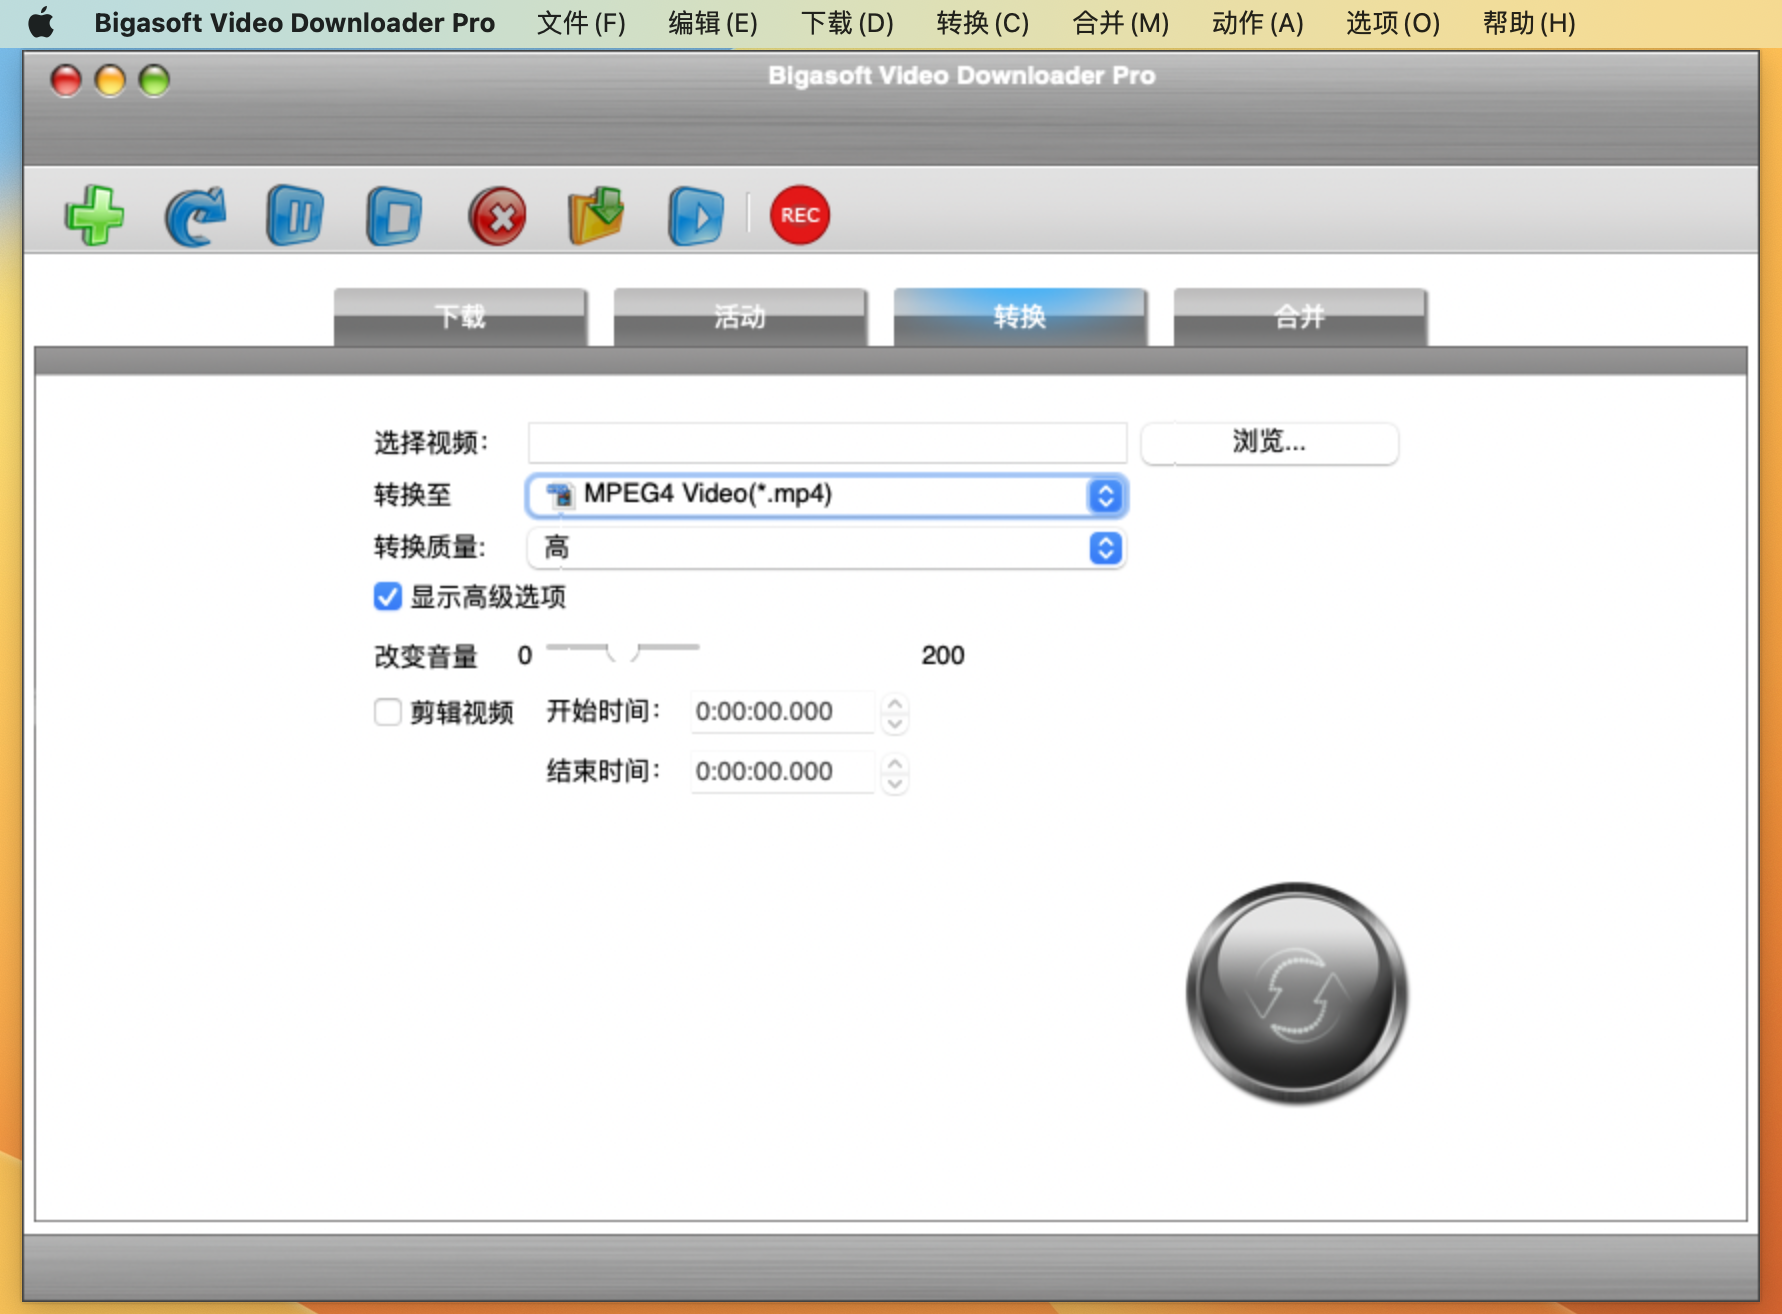Image resolution: width=1782 pixels, height=1314 pixels.
Task: Switch to the 合并 tab
Action: [1299, 317]
